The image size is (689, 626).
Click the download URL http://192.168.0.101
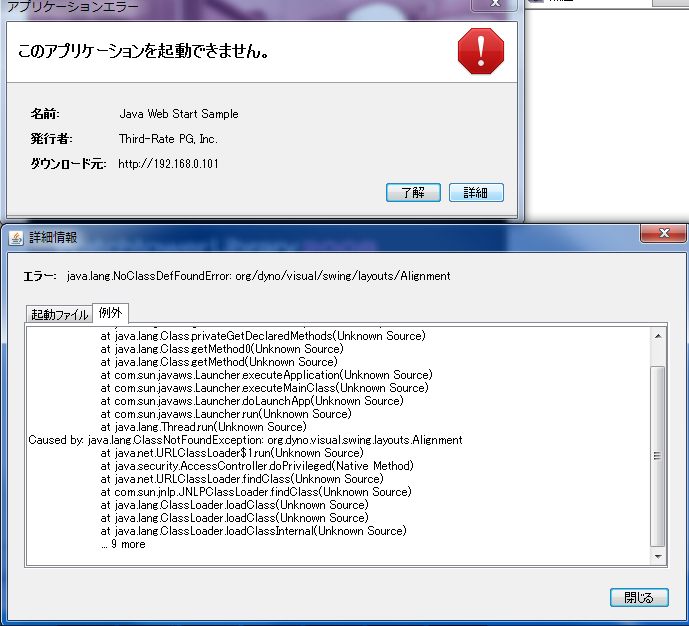(168, 164)
